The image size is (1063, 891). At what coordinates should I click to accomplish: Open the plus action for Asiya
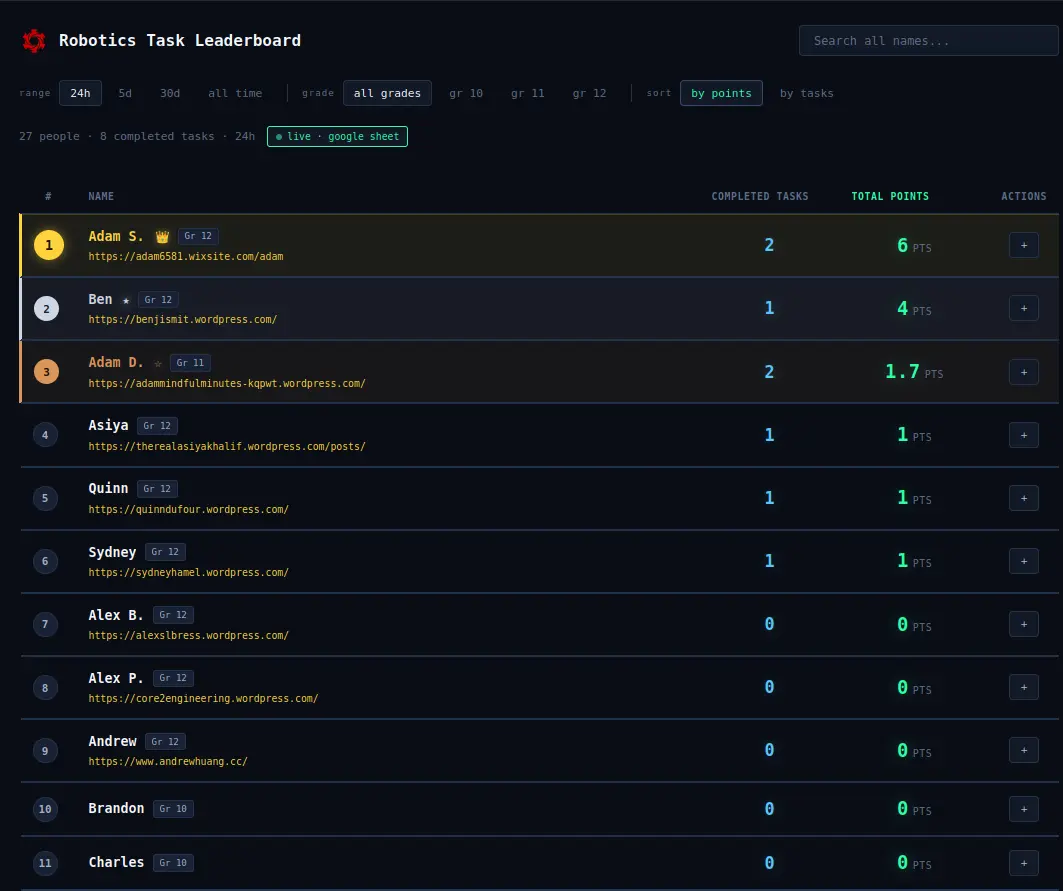click(x=1024, y=435)
